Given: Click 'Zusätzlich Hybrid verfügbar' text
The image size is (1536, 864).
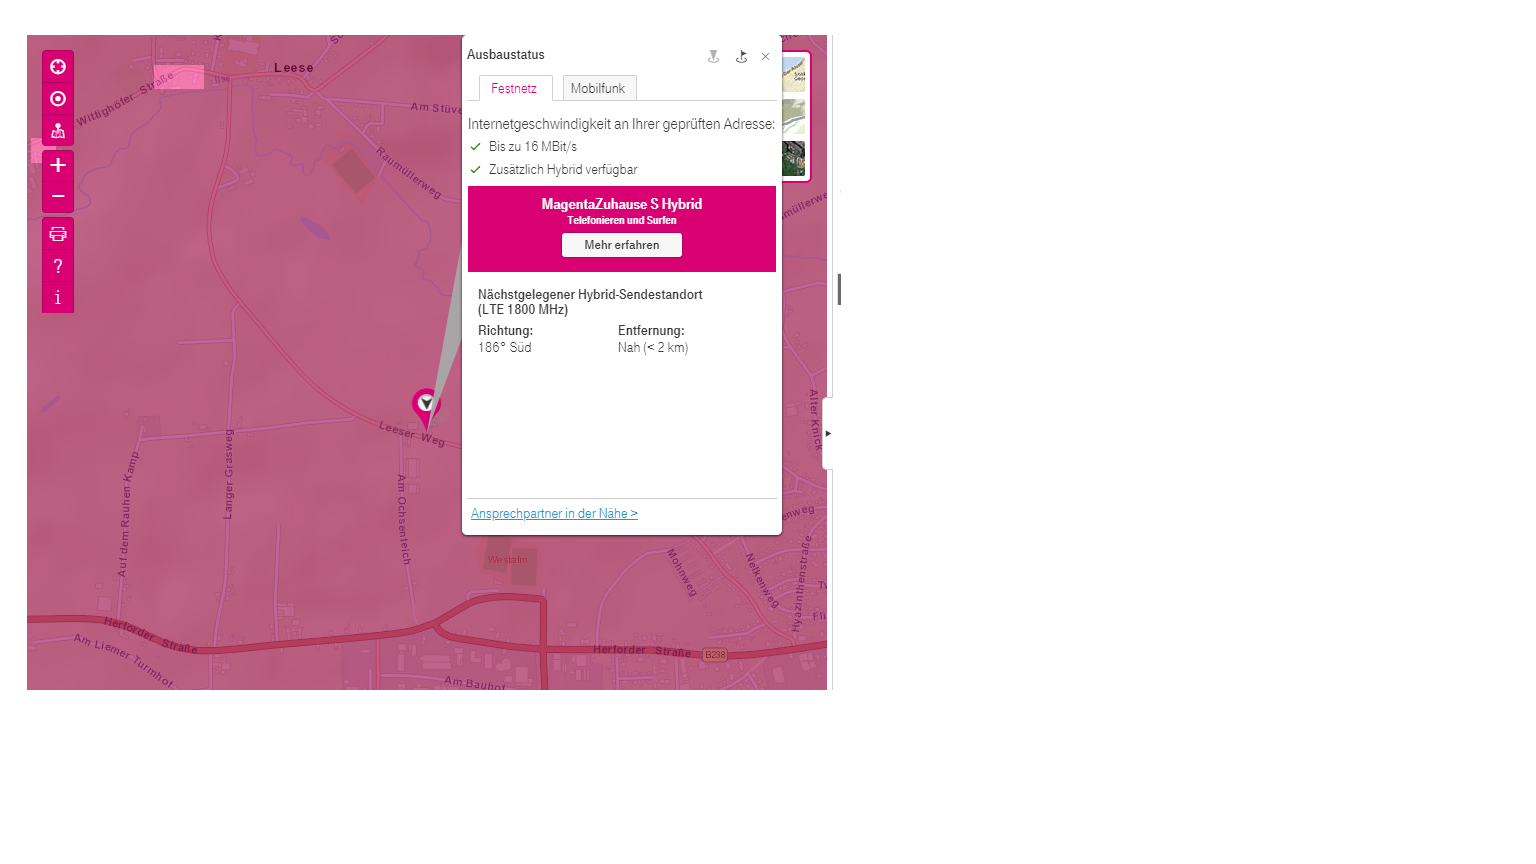Looking at the screenshot, I should point(563,170).
